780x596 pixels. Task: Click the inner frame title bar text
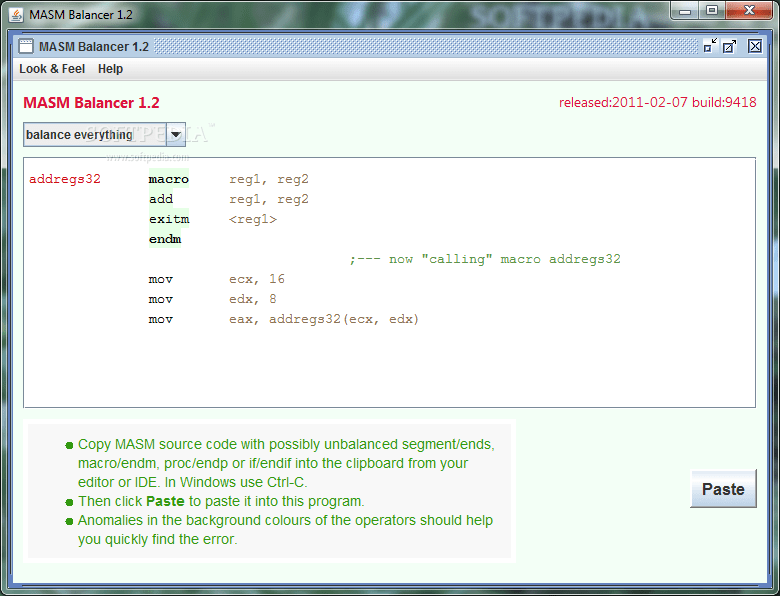[94, 46]
